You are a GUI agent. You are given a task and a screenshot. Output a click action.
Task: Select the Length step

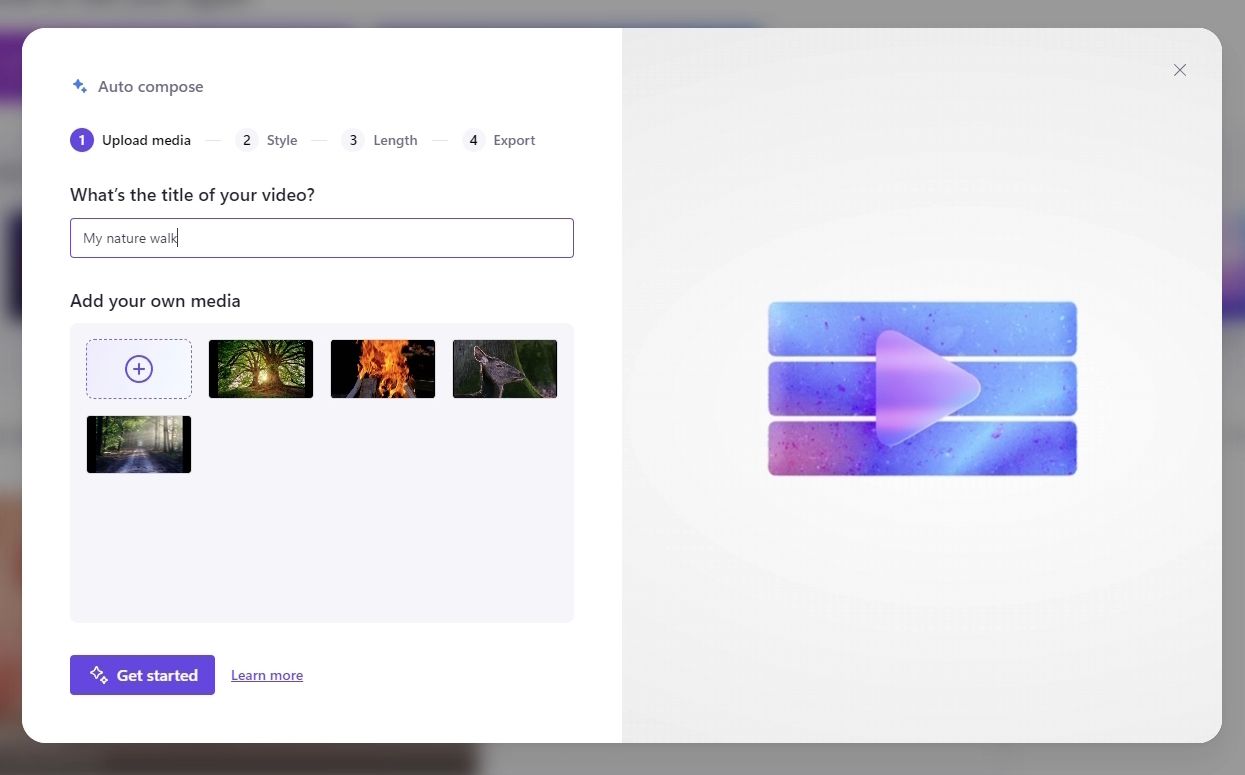[395, 140]
